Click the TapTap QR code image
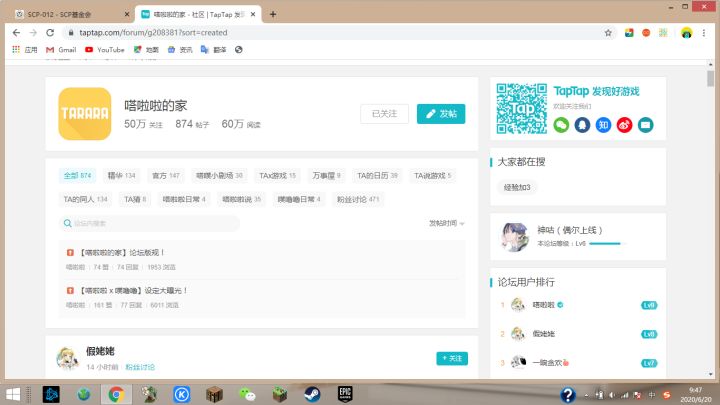Image resolution: width=720 pixels, height=405 pixels. [x=522, y=108]
